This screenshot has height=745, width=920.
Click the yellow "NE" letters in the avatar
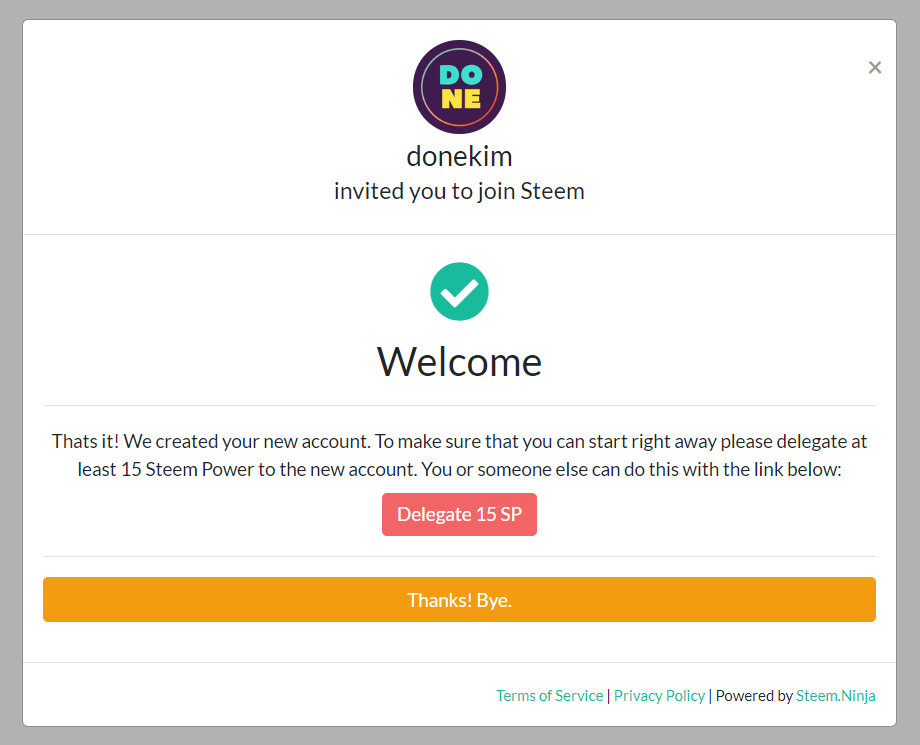coord(460,99)
